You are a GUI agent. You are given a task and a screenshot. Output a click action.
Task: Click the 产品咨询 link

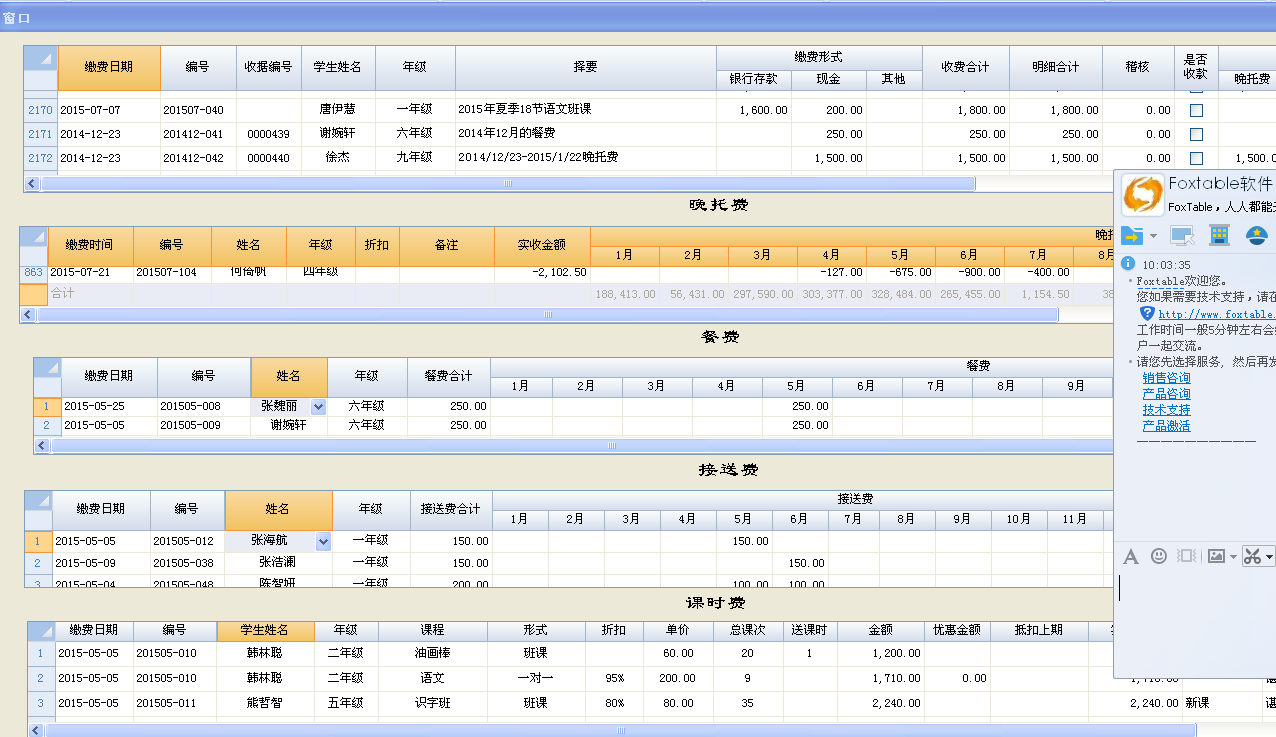[x=1166, y=394]
